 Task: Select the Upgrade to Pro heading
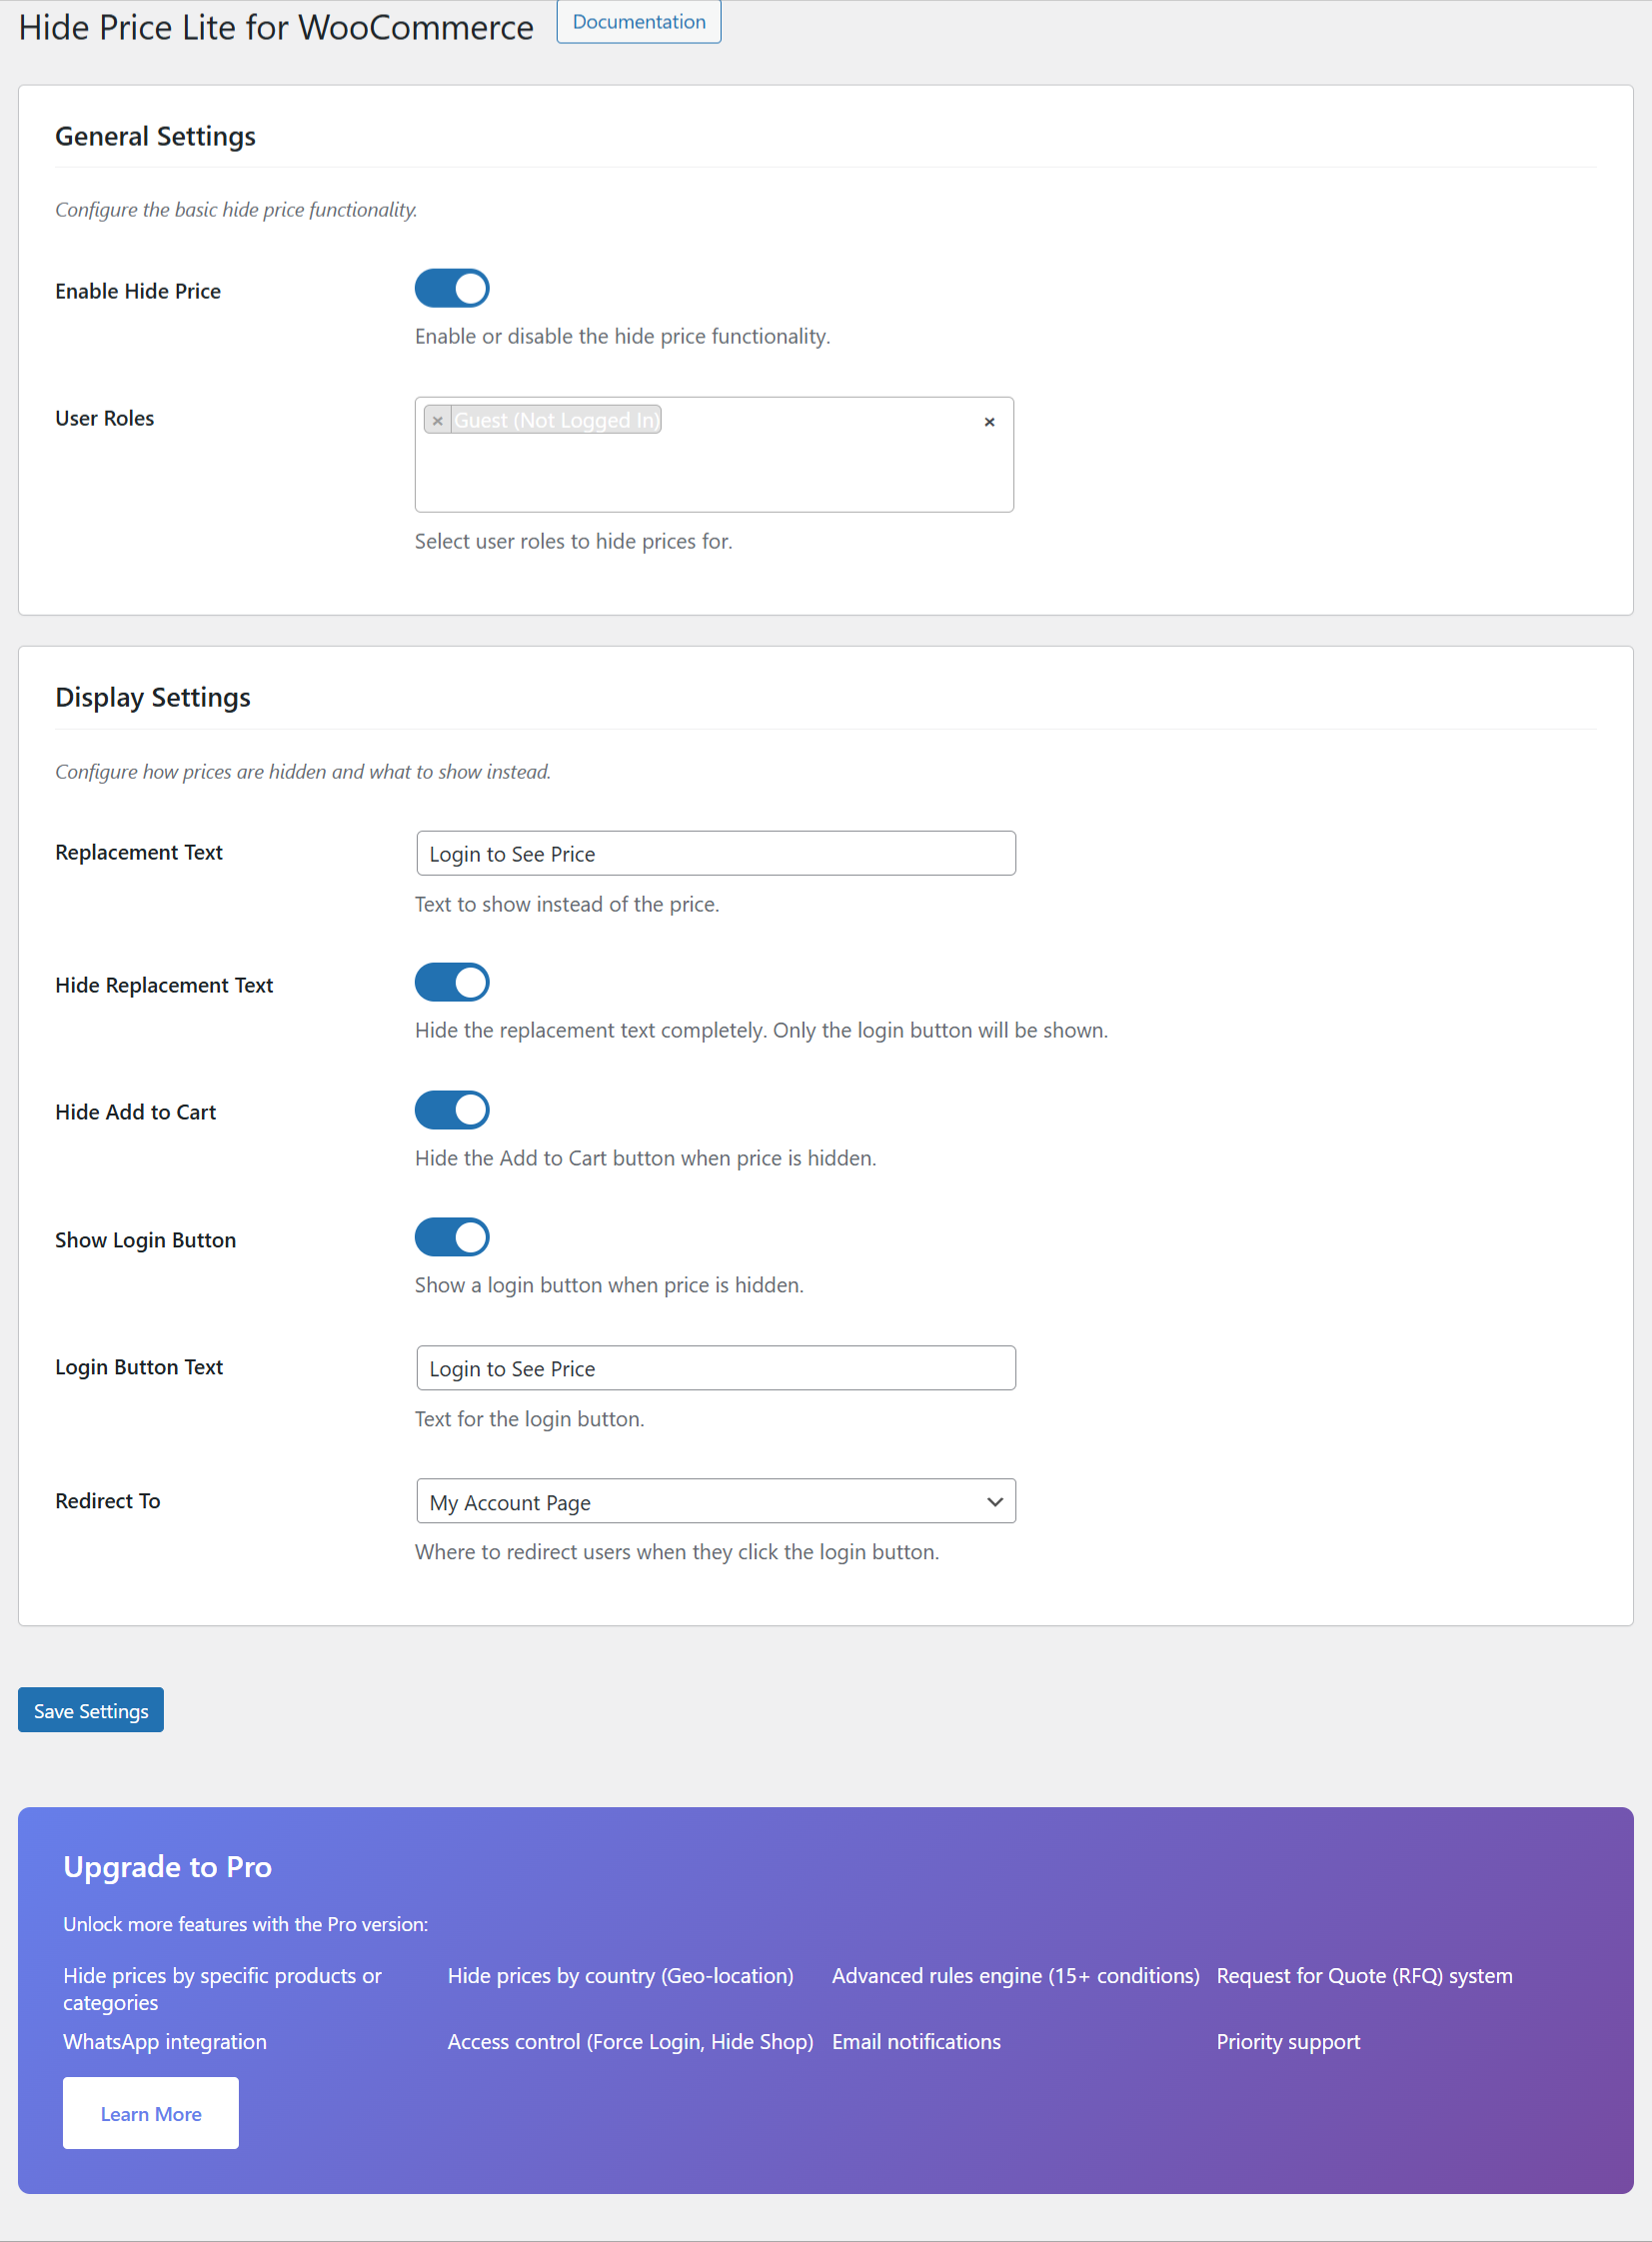pos(167,1866)
